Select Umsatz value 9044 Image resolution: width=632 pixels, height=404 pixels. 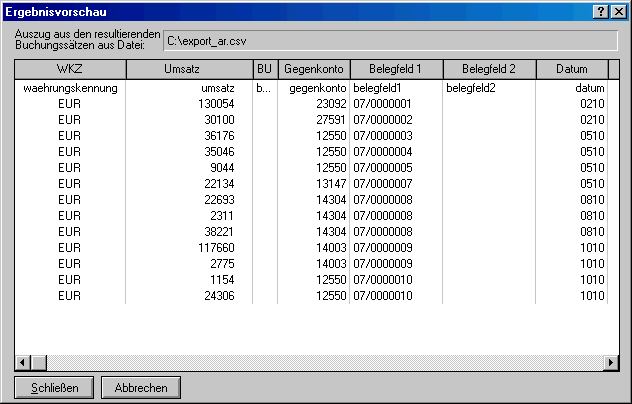[222, 168]
